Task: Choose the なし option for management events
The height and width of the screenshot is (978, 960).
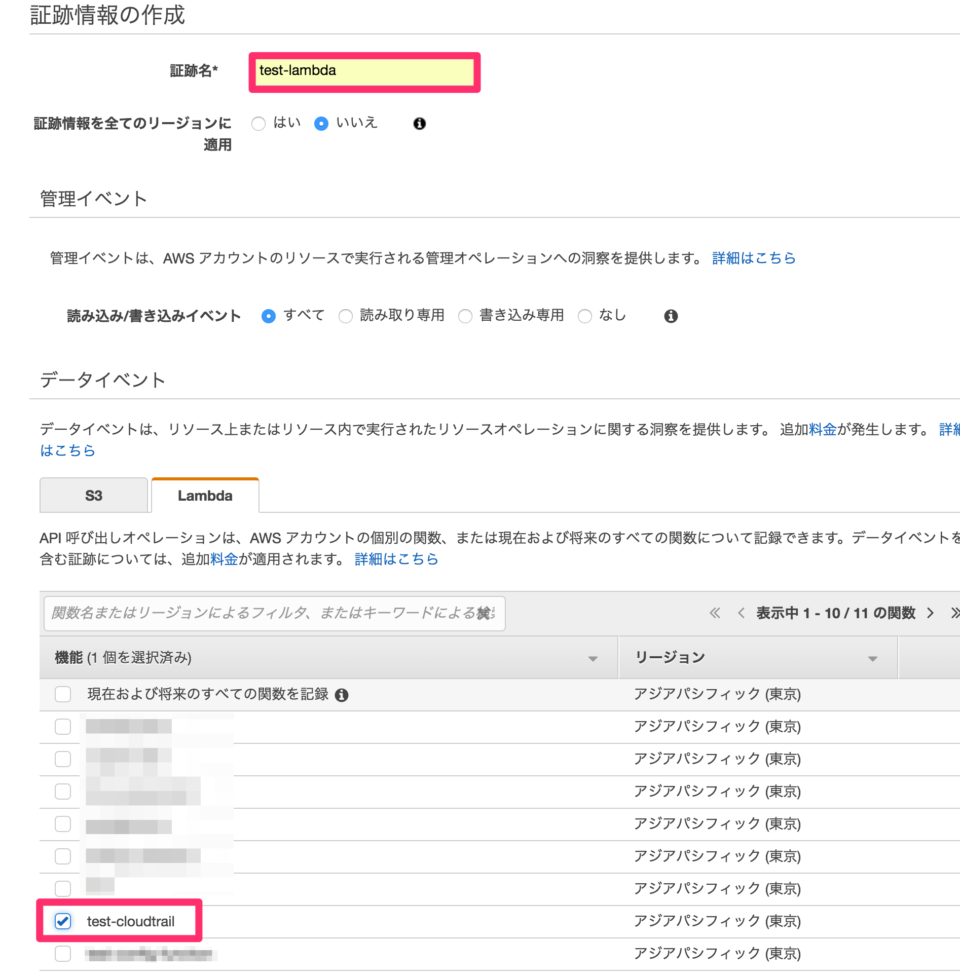Action: coord(585,315)
